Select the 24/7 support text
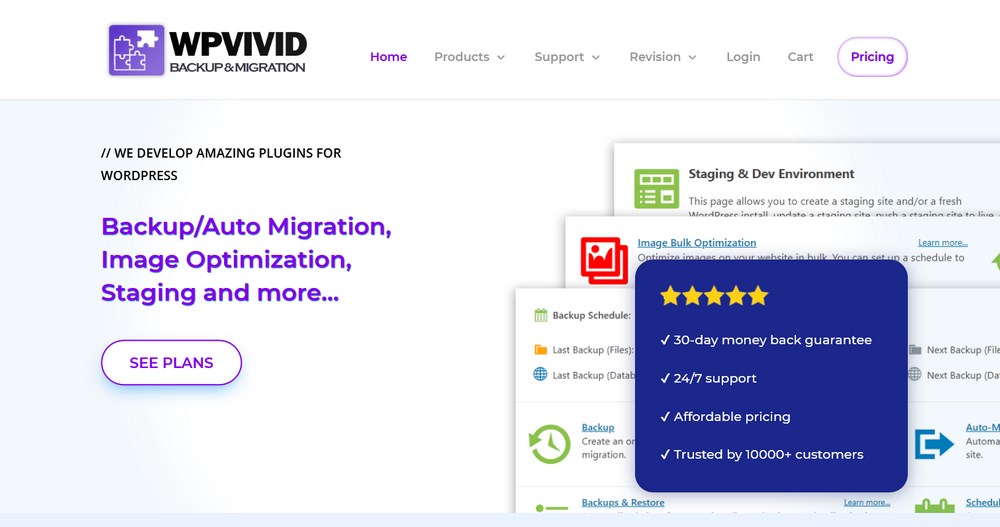This screenshot has height=527, width=1000. click(x=708, y=378)
